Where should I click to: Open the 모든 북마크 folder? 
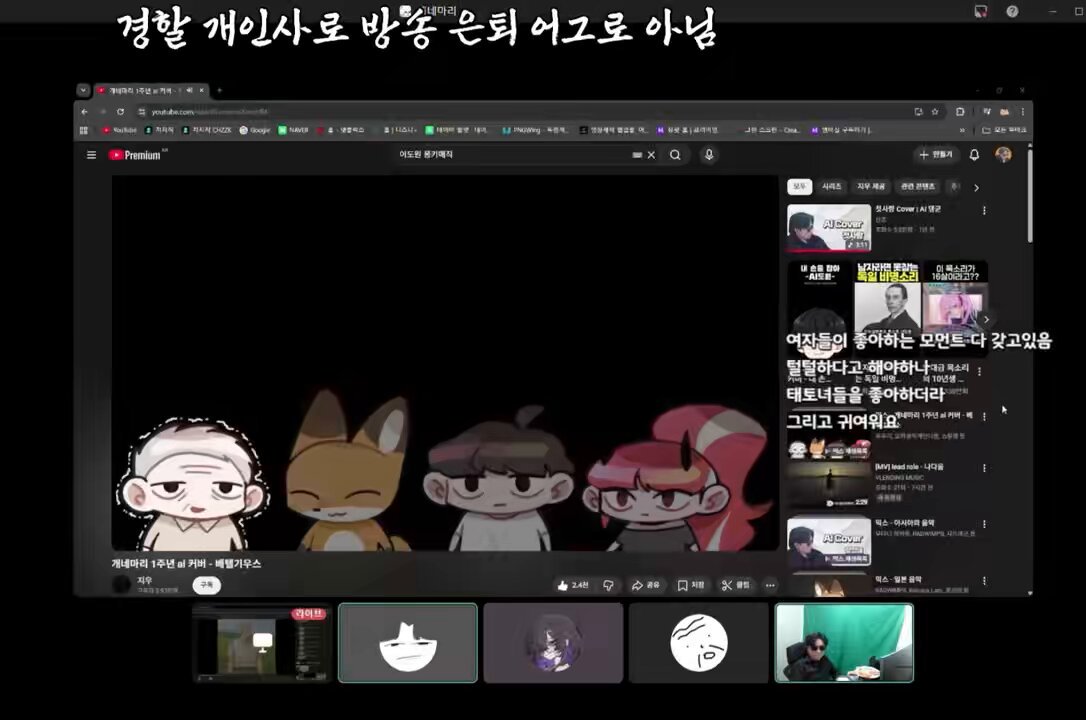point(1004,130)
